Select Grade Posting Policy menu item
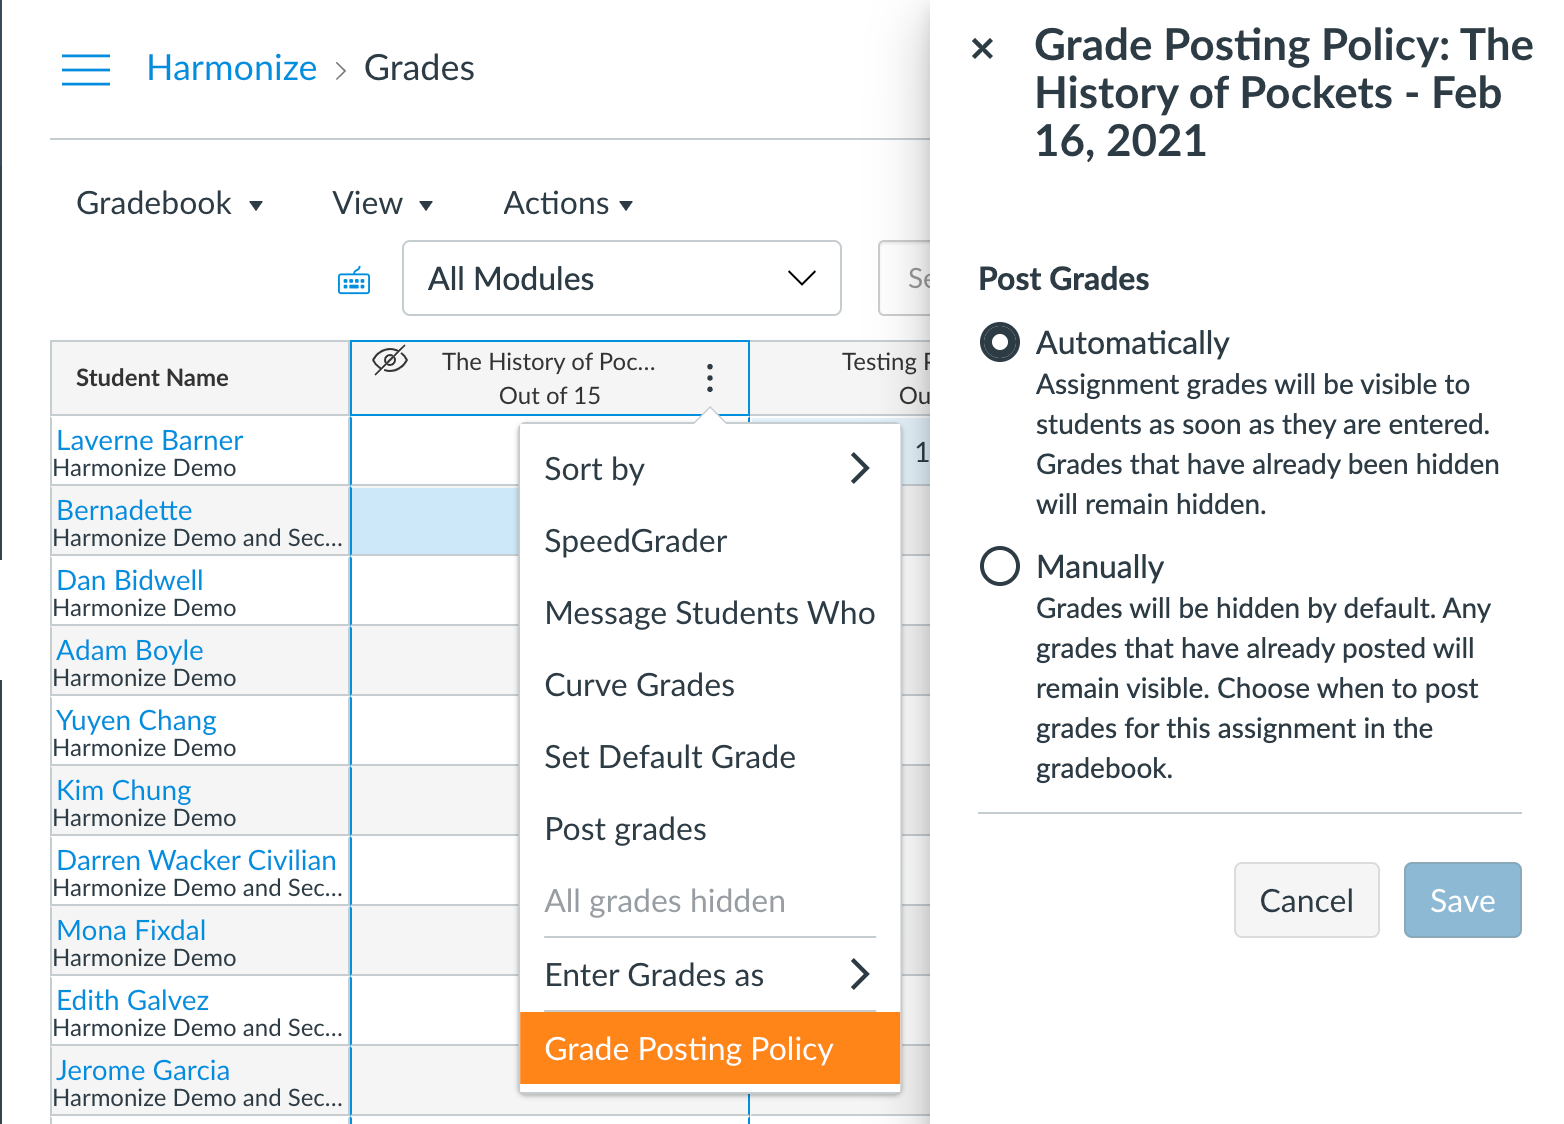 [x=689, y=1048]
